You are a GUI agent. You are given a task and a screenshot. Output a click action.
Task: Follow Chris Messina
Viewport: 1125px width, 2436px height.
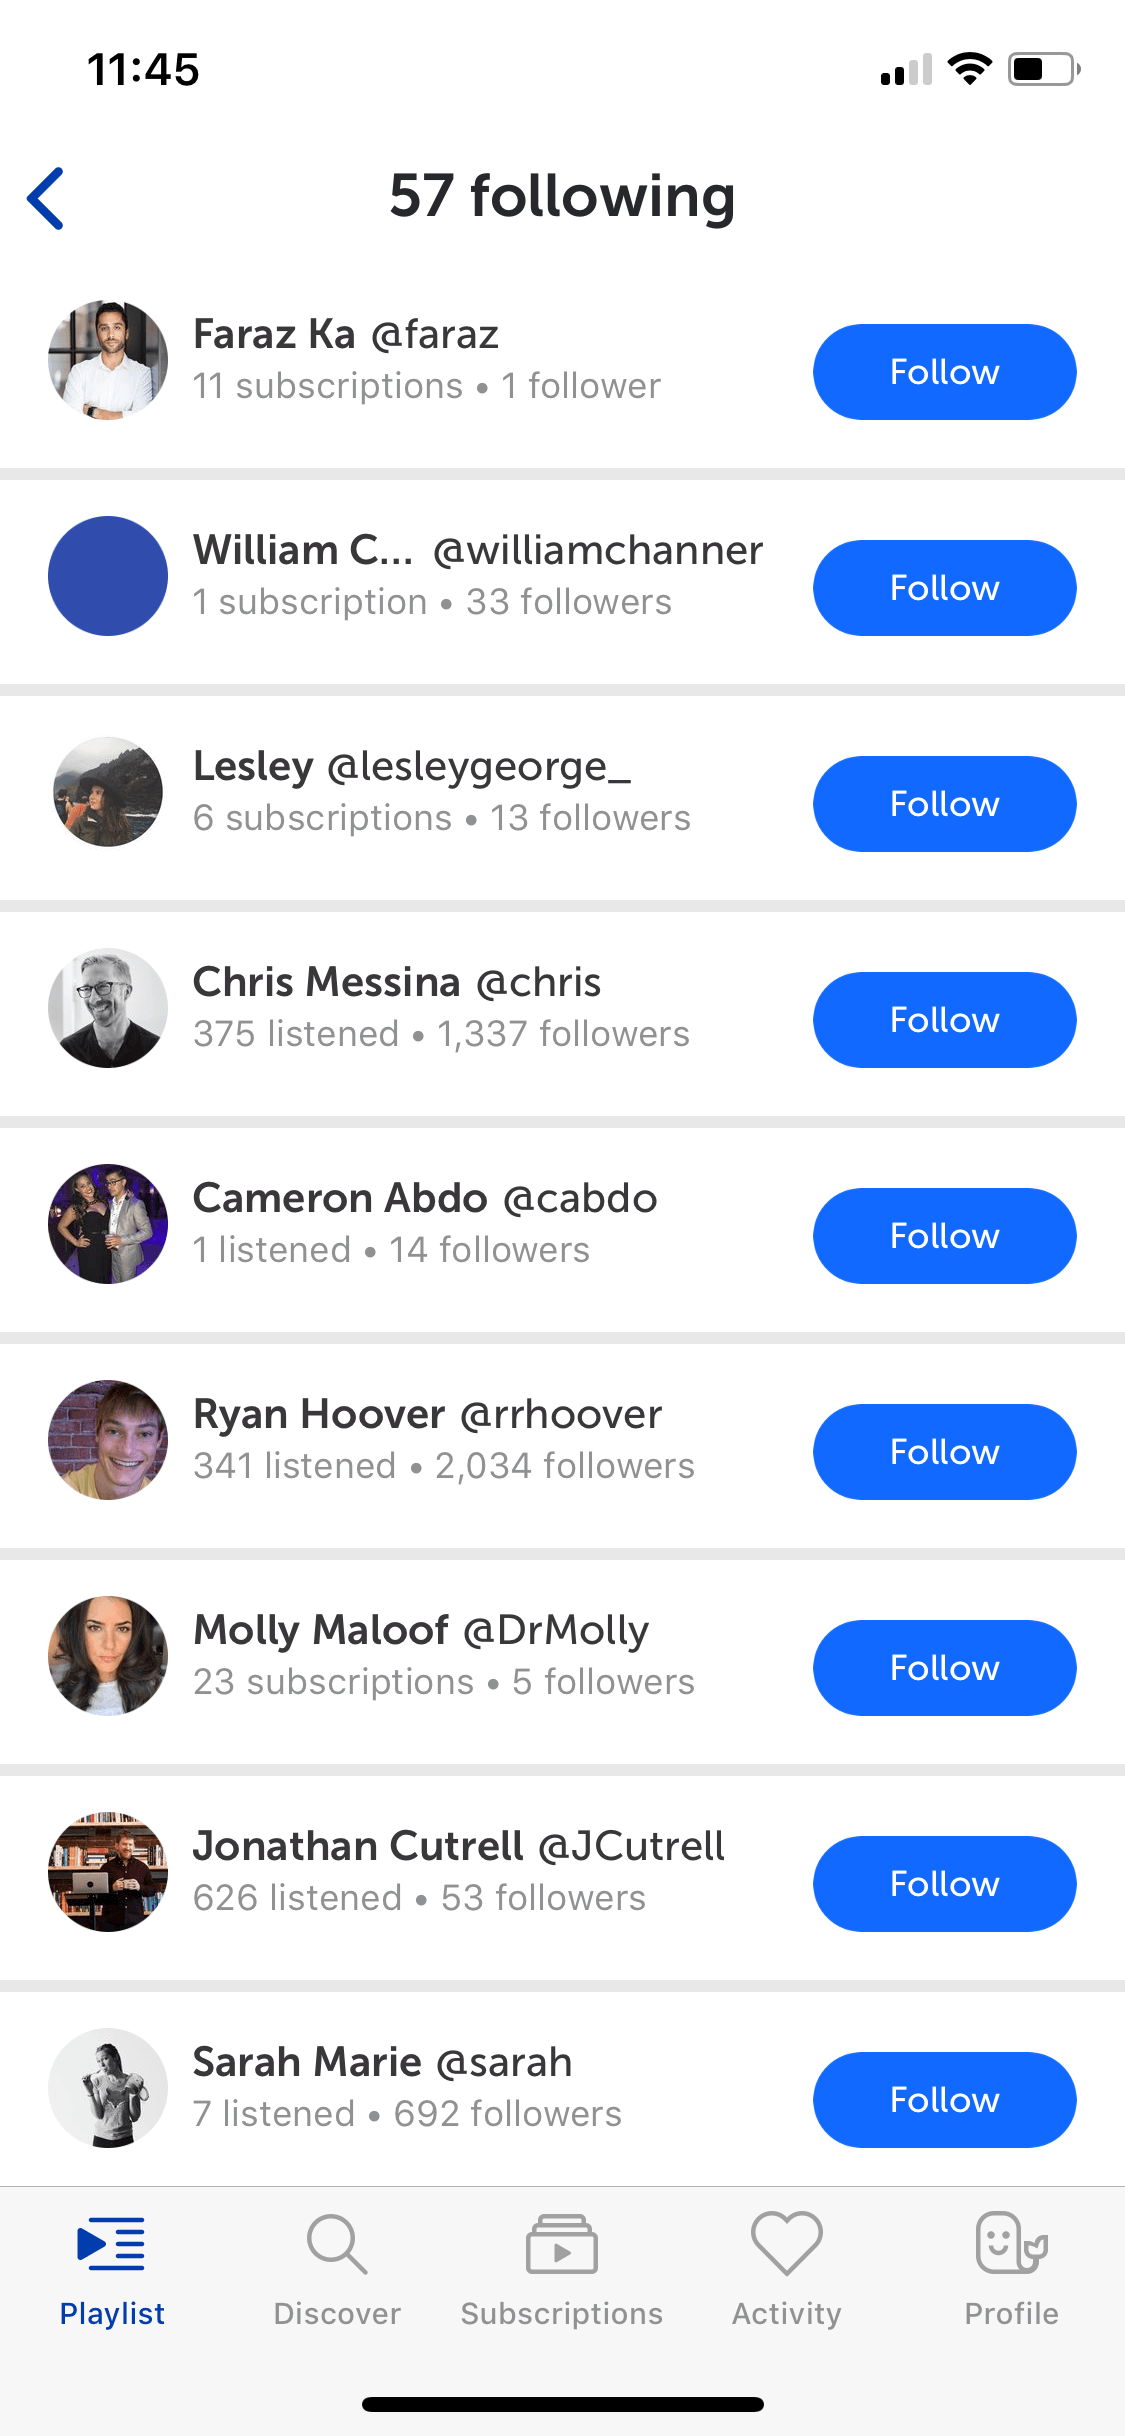coord(945,1020)
